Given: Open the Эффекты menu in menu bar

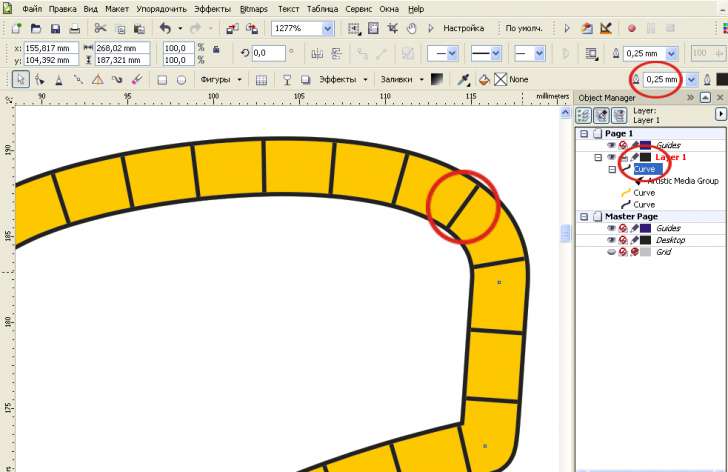Looking at the screenshot, I should (x=212, y=9).
